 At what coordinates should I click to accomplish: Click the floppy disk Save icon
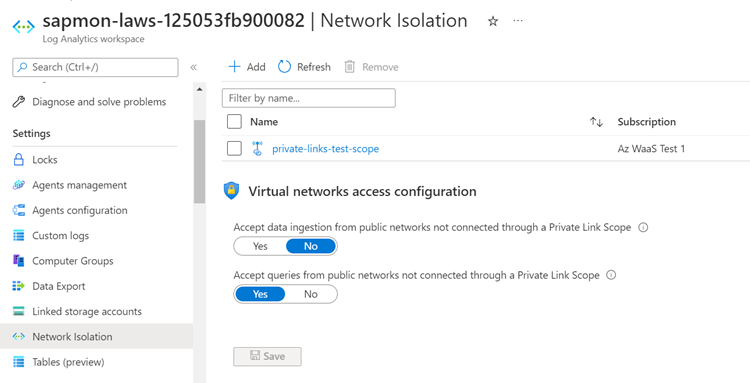click(x=255, y=356)
